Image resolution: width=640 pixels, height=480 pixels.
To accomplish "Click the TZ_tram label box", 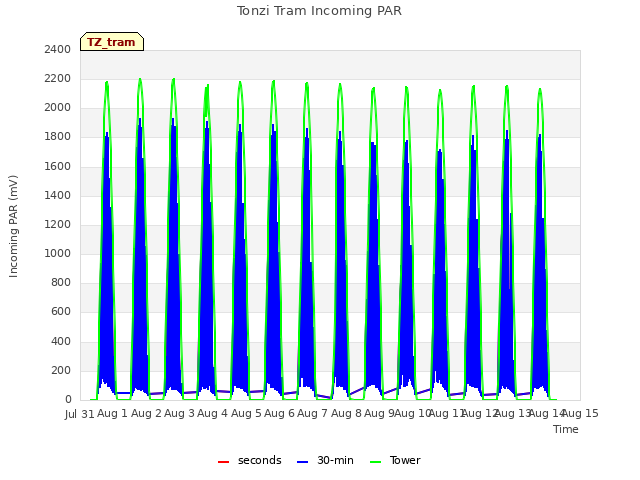I will pos(112,42).
